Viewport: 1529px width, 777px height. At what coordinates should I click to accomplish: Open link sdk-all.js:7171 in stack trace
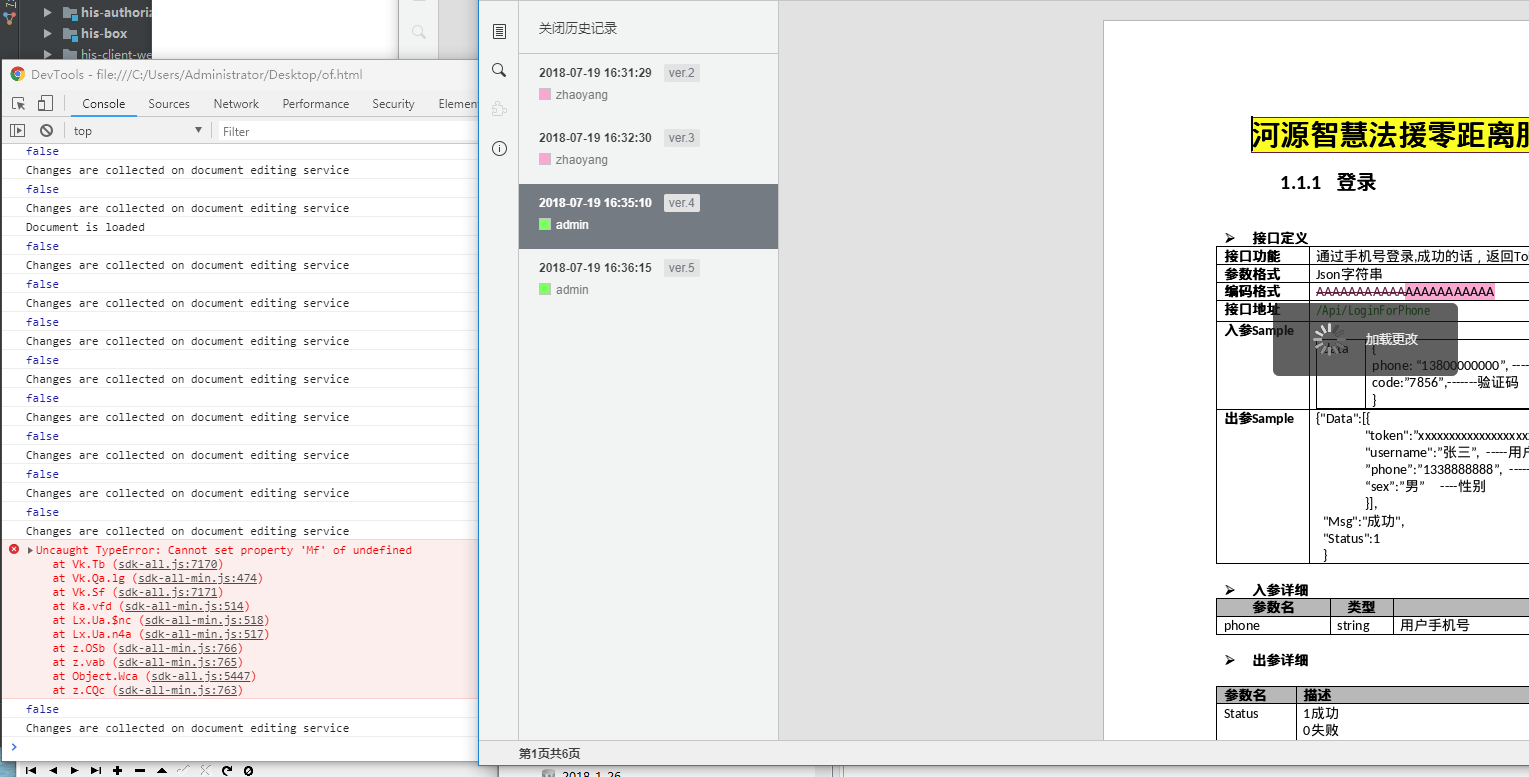point(170,592)
